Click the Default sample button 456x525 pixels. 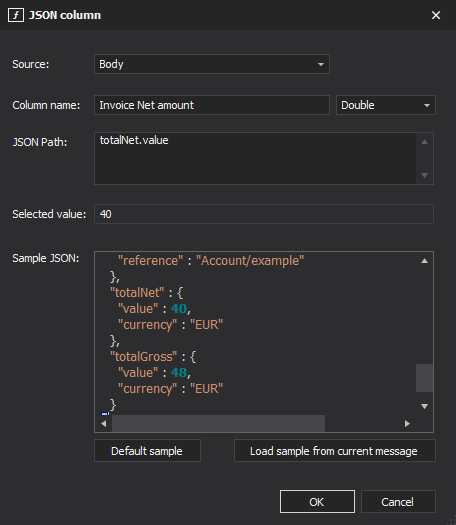[x=147, y=451]
